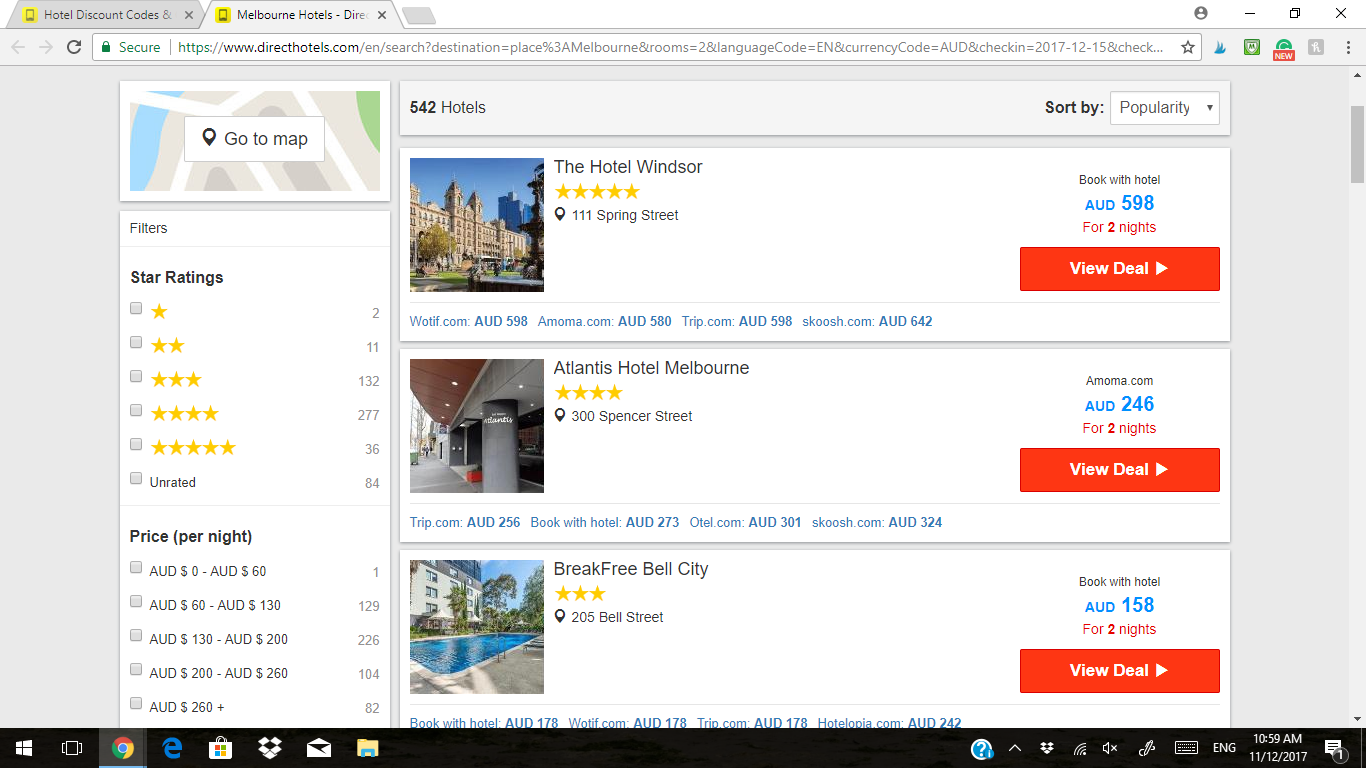
Task: Click the BreakFree Bell City pool photo
Action: coord(477,627)
